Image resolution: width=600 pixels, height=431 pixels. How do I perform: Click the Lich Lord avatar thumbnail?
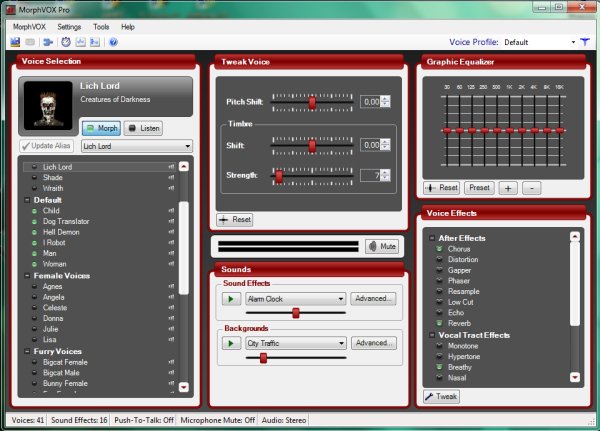[48, 106]
